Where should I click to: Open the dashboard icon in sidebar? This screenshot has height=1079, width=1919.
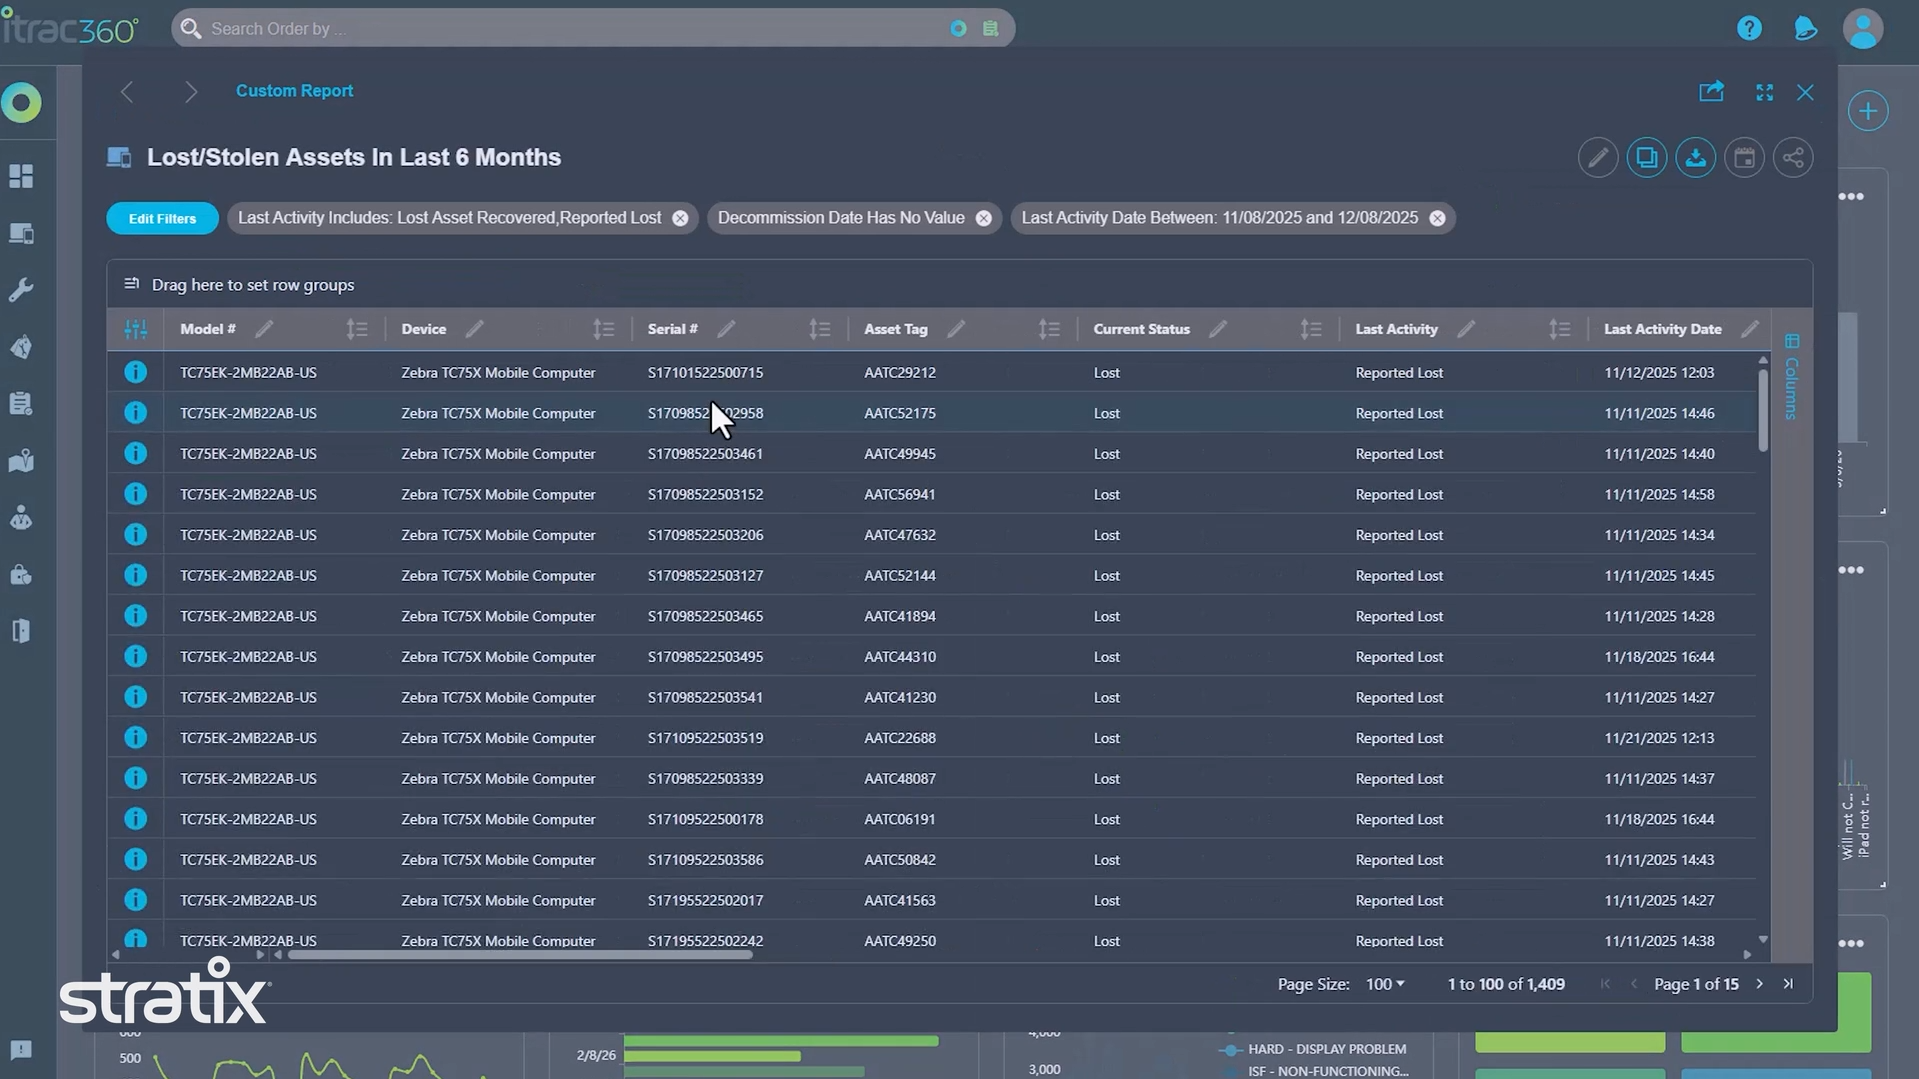(21, 176)
